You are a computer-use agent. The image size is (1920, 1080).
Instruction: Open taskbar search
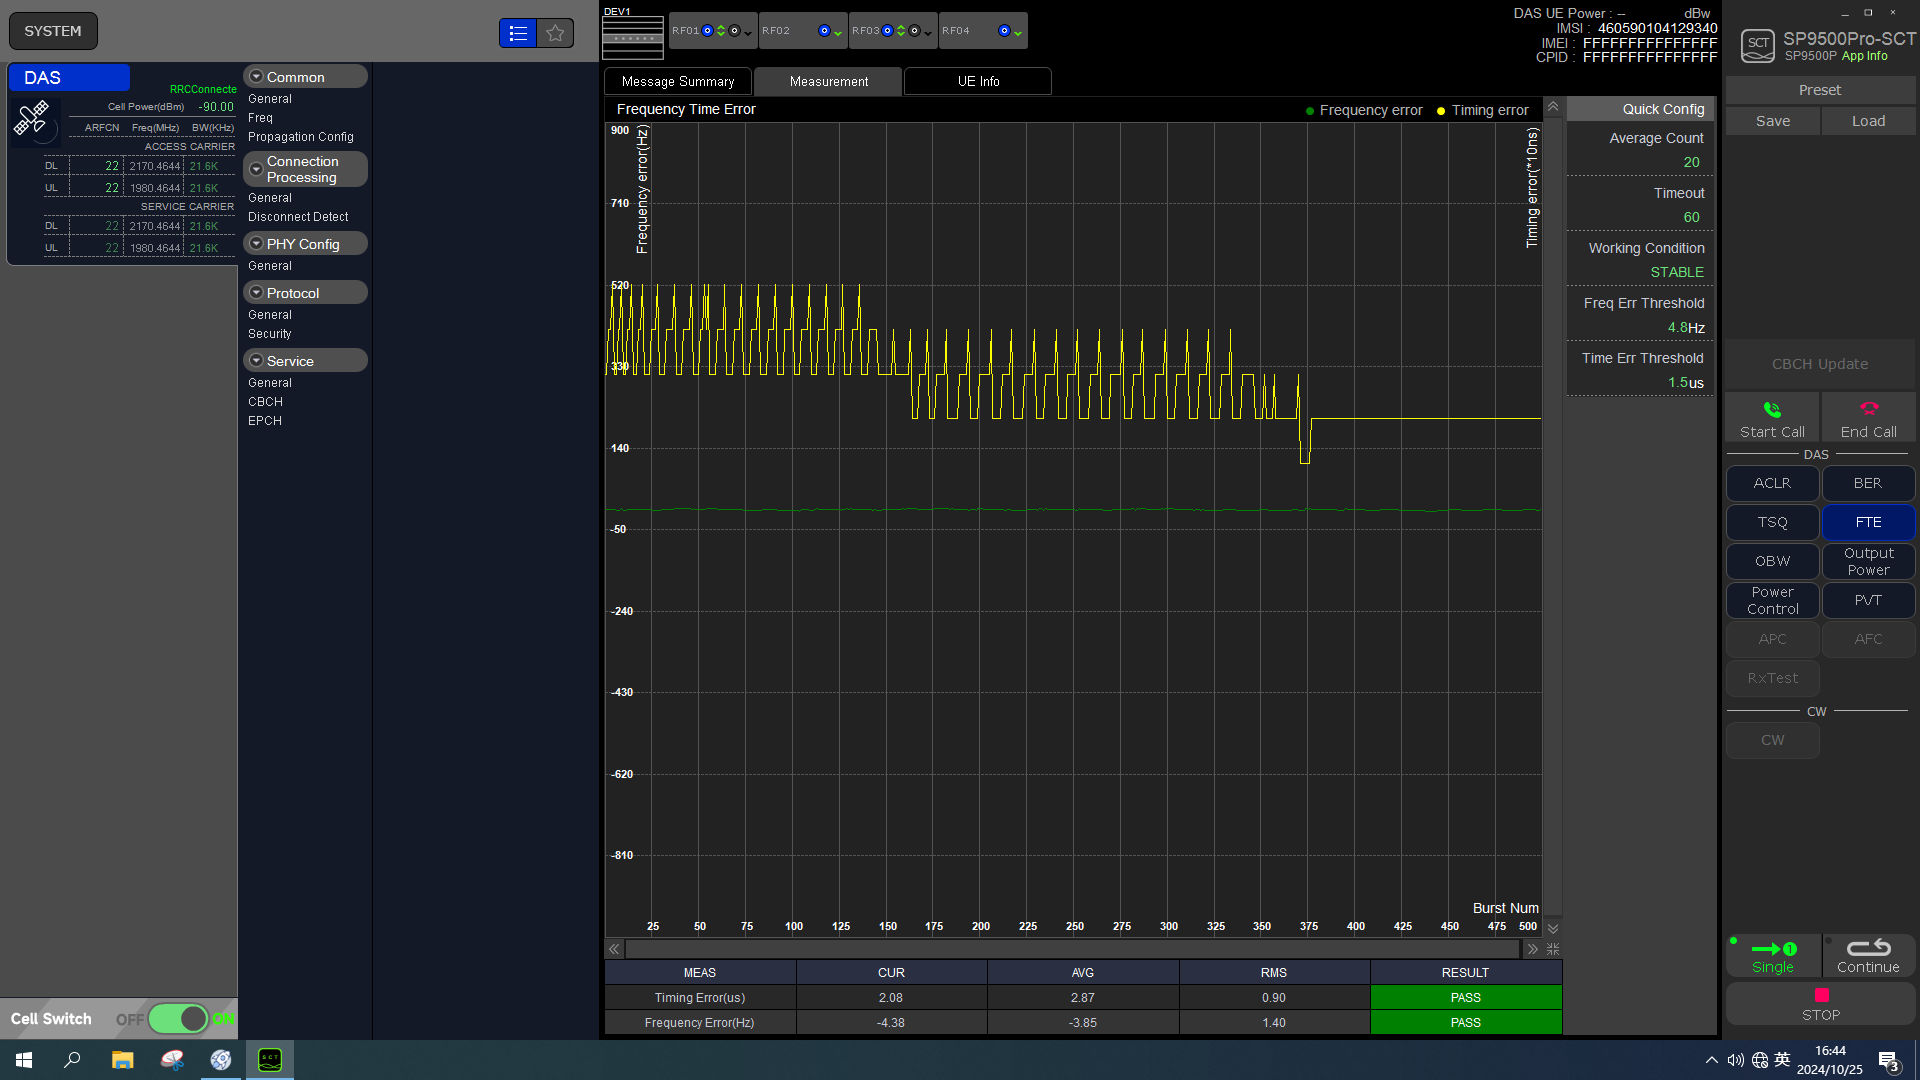pyautogui.click(x=72, y=1060)
